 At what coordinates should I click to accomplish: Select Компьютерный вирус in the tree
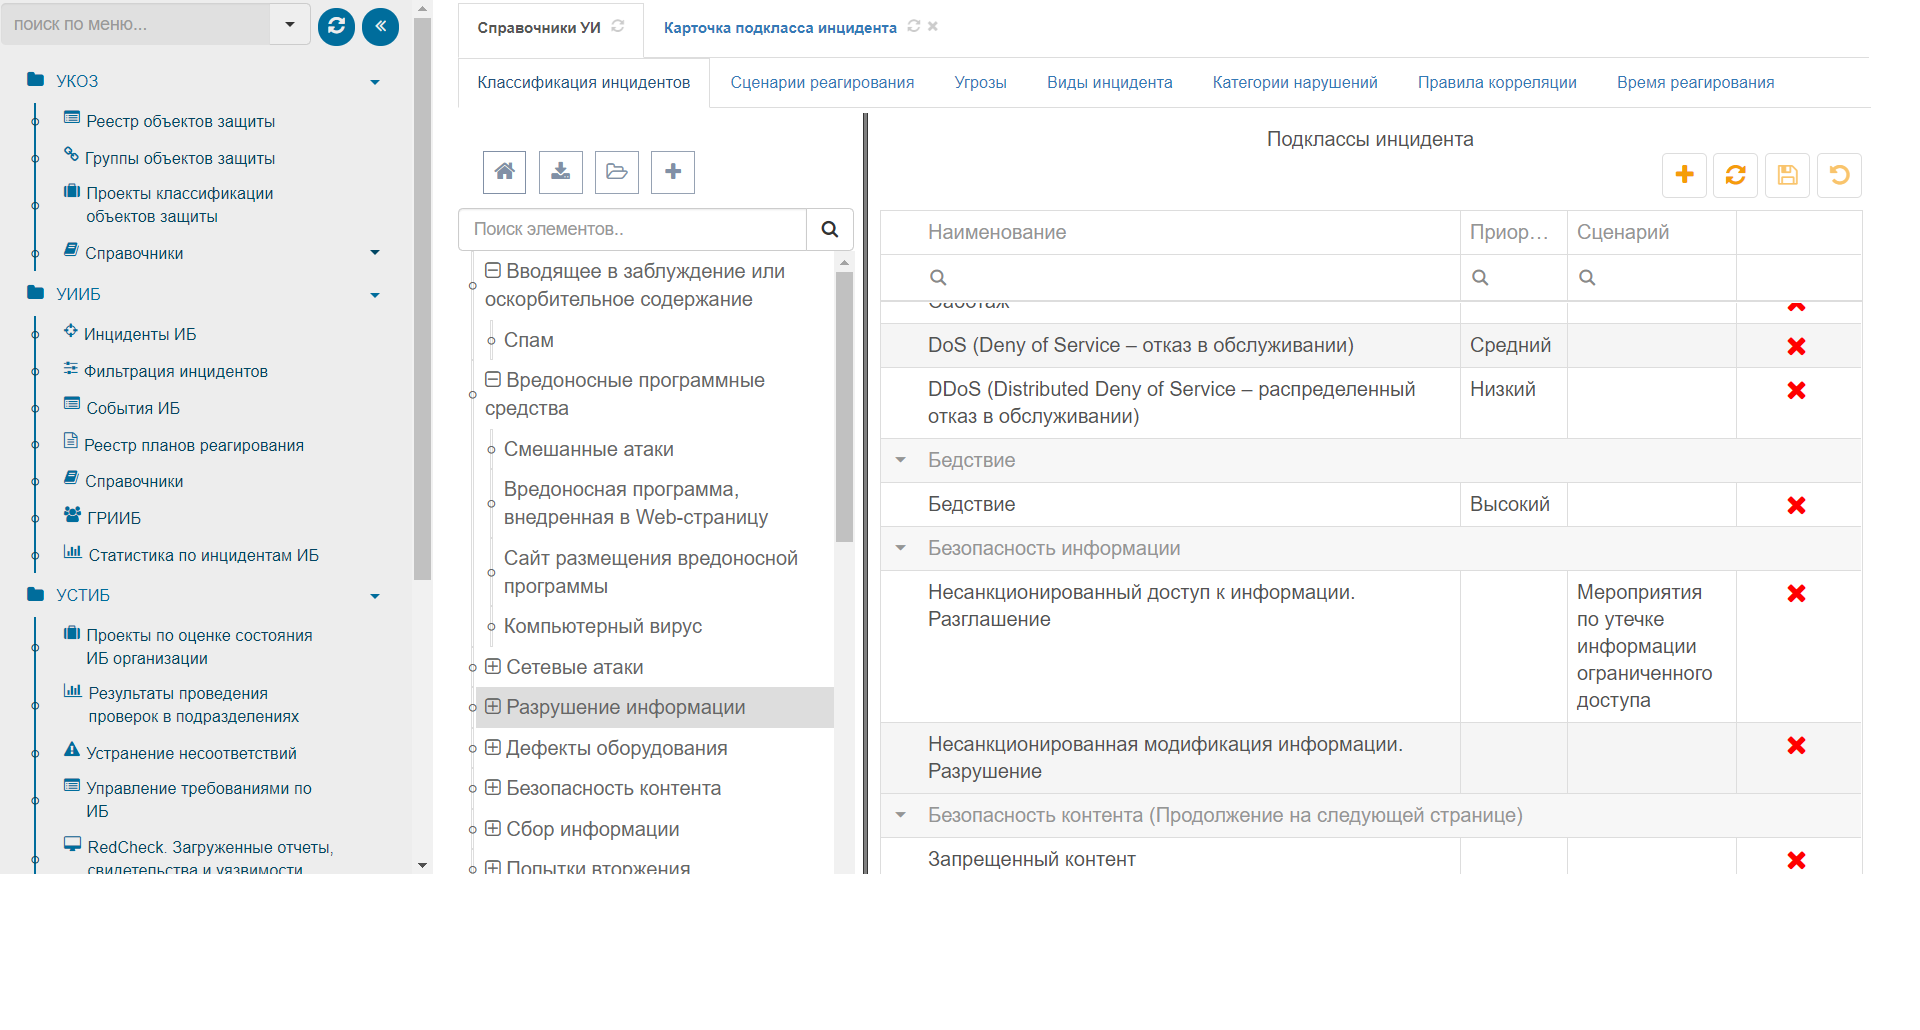pos(602,626)
